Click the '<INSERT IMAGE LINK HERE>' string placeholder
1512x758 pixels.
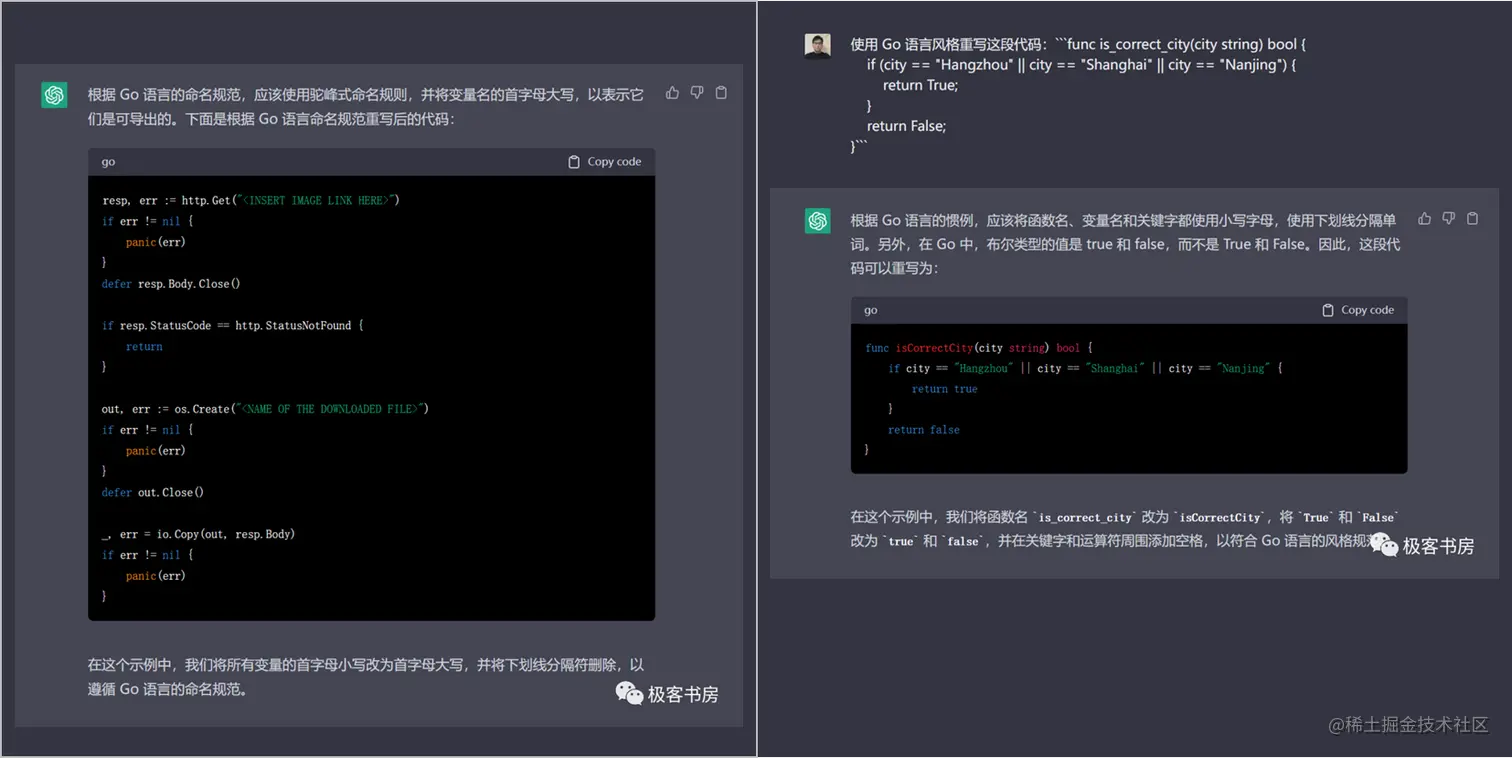314,200
